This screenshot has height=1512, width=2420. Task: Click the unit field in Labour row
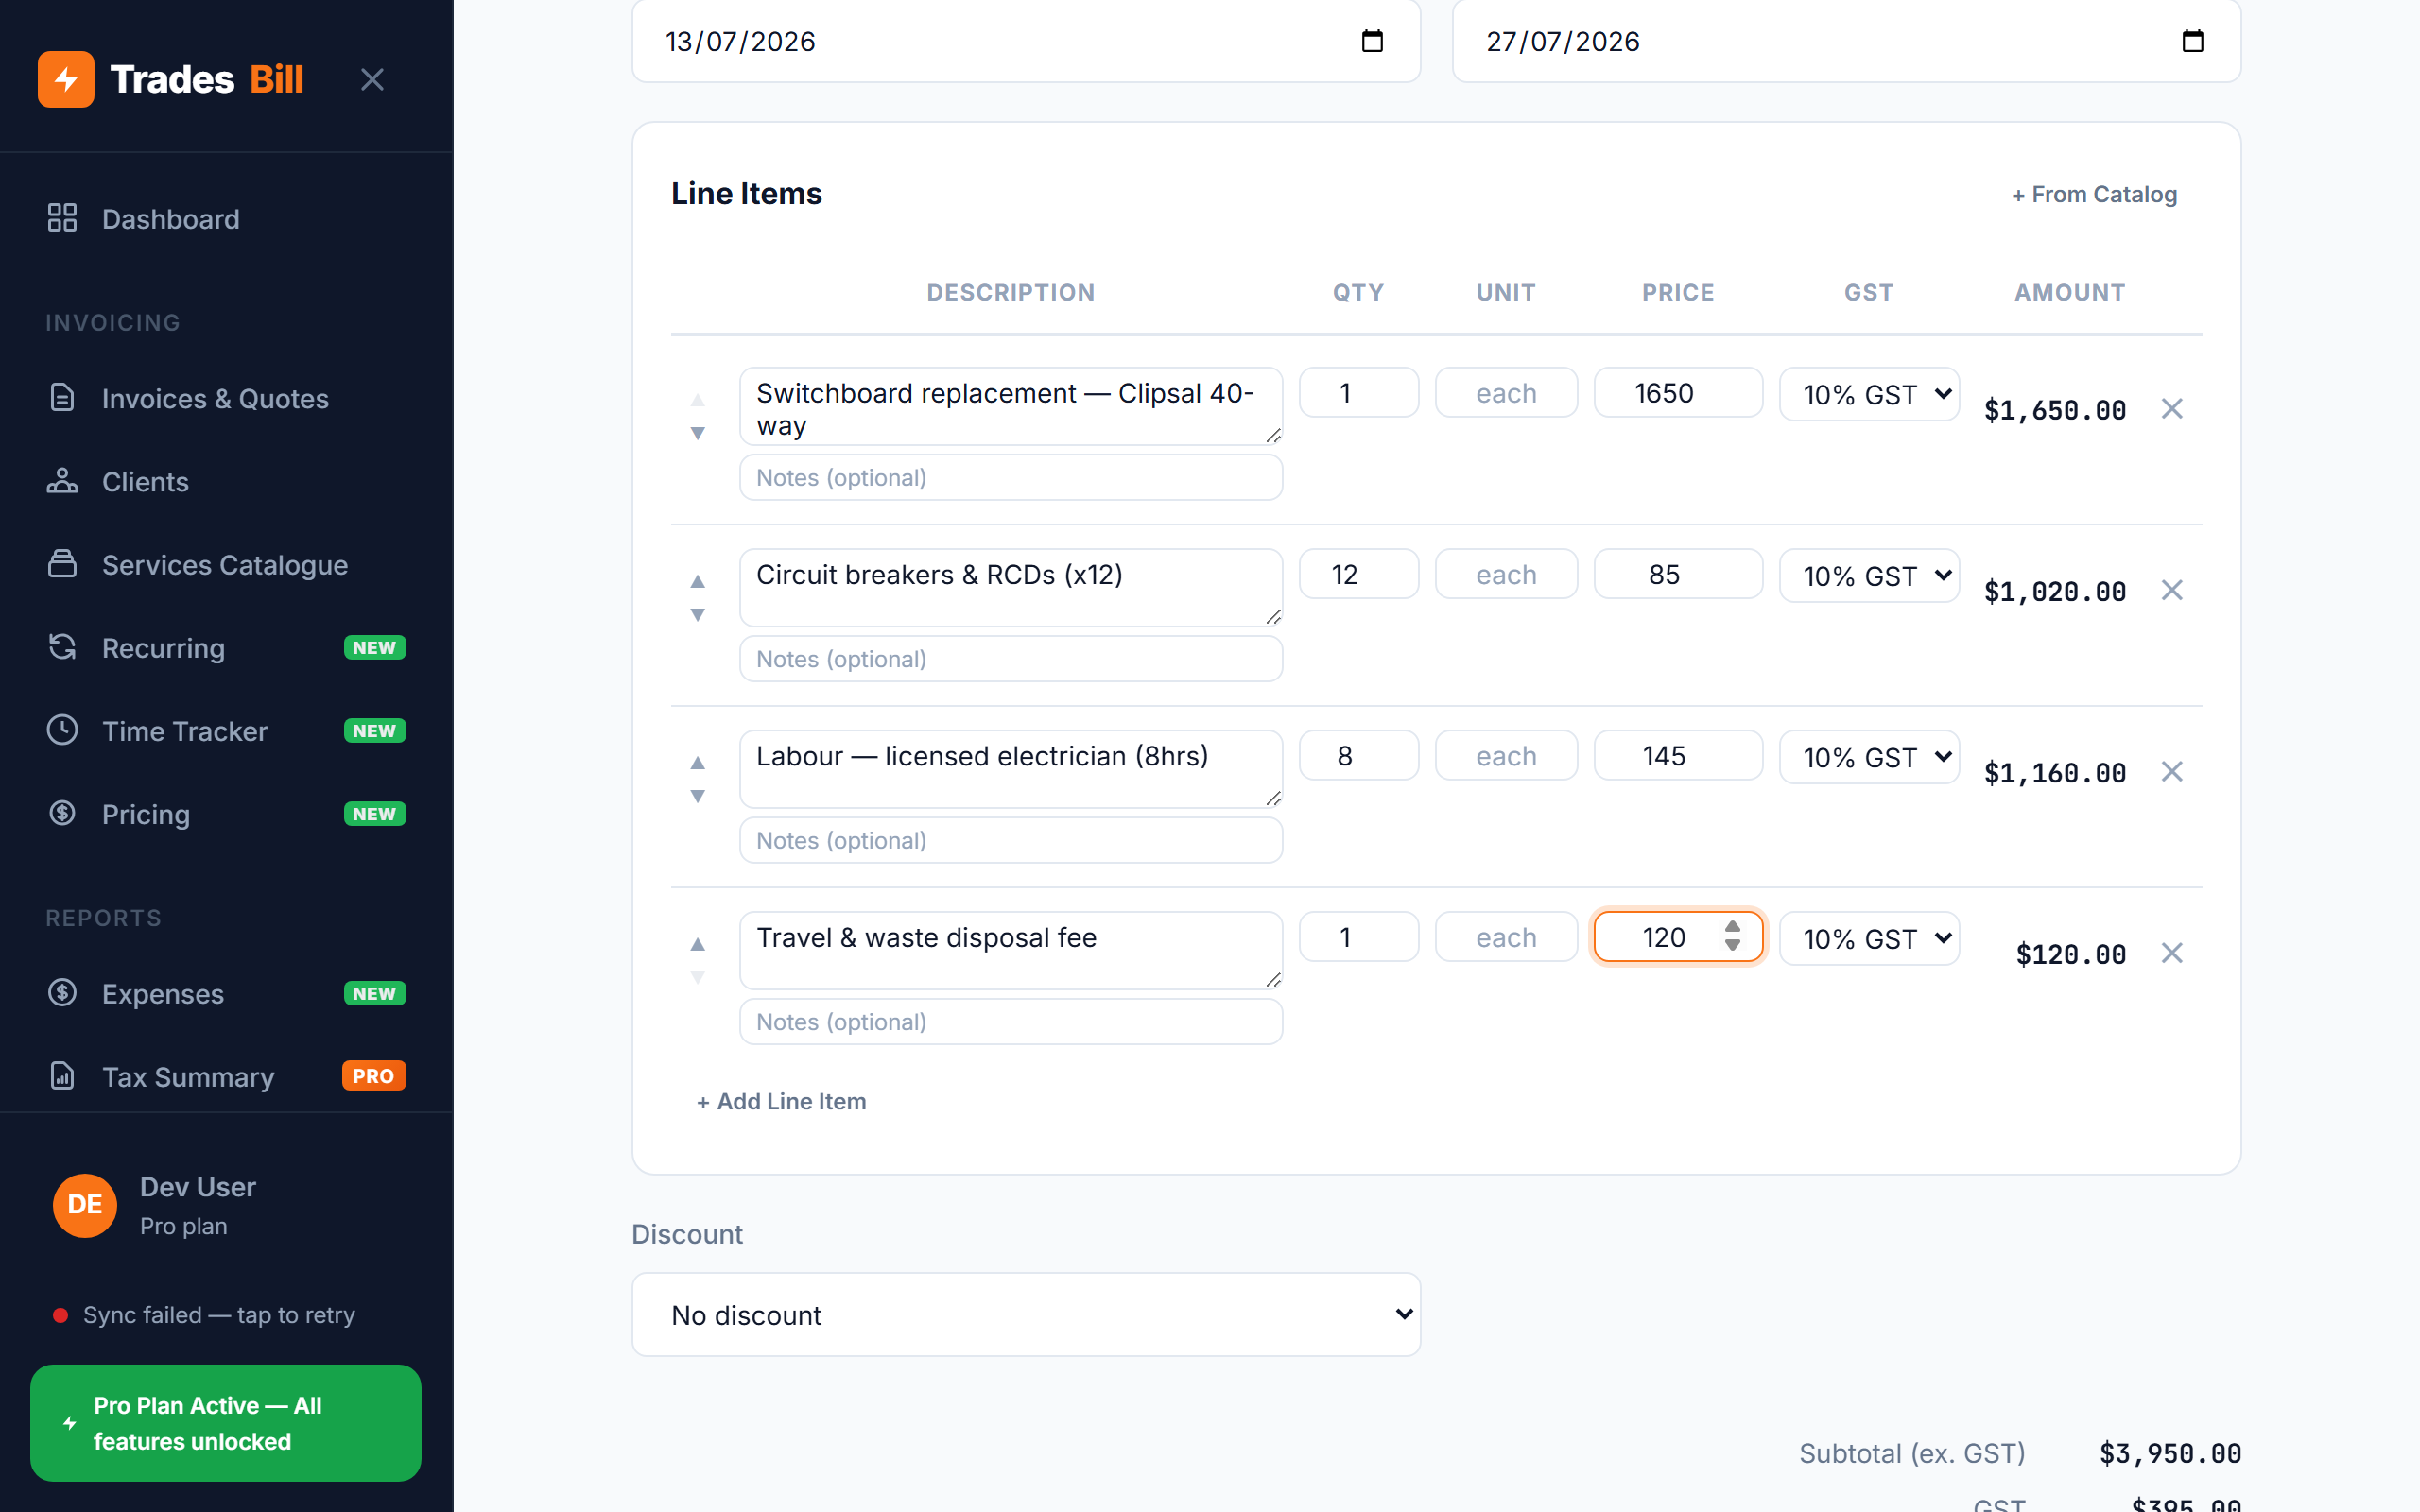coord(1506,756)
